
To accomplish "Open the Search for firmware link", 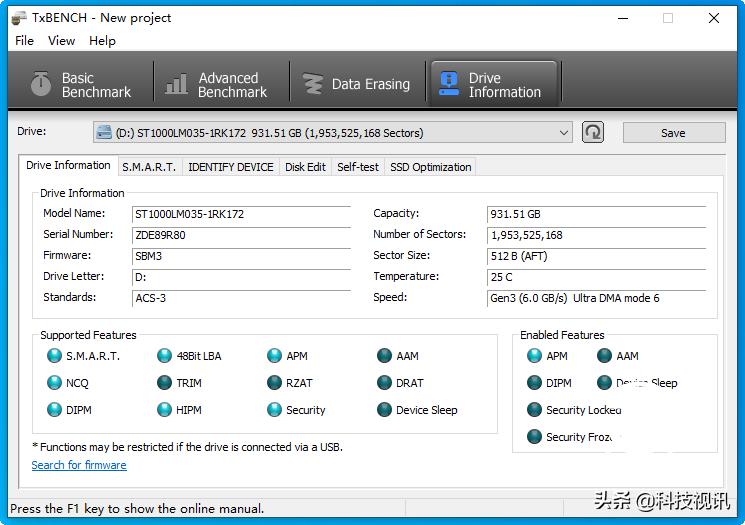I will tap(79, 465).
